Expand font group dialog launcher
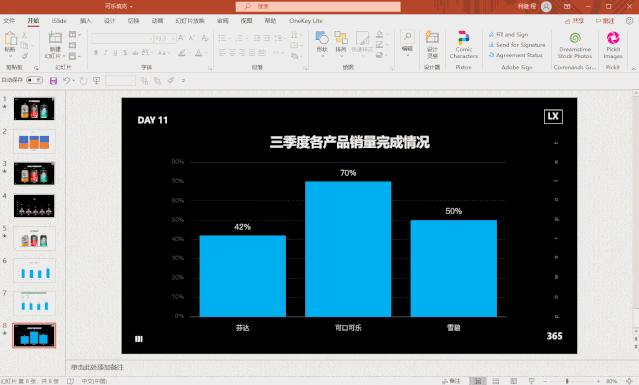This screenshot has width=639, height=385. pyautogui.click(x=210, y=68)
